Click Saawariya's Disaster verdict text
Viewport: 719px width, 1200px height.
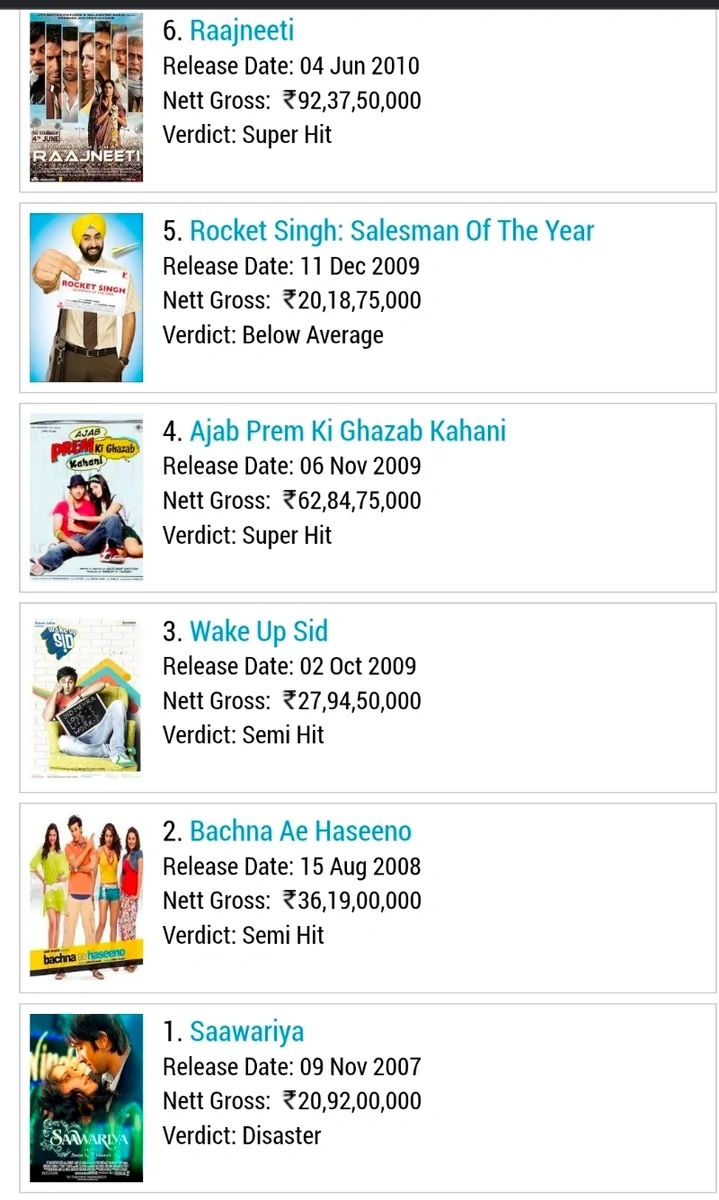(x=282, y=1135)
